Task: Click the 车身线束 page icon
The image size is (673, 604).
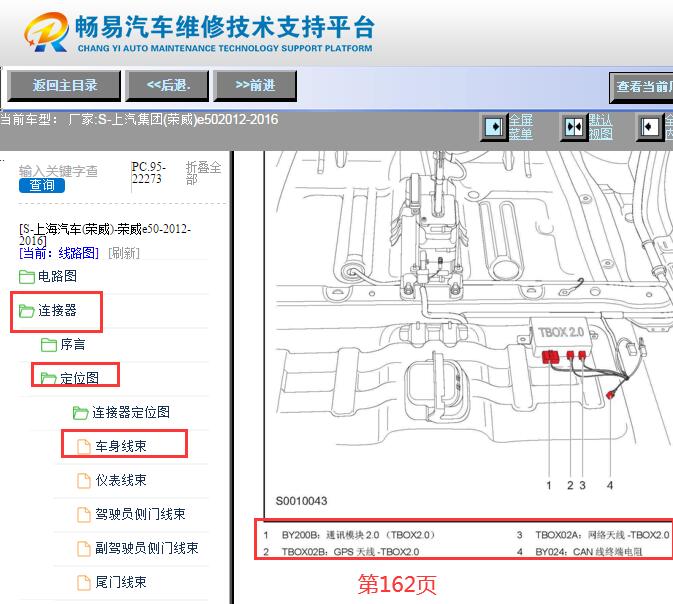Action: coord(84,446)
